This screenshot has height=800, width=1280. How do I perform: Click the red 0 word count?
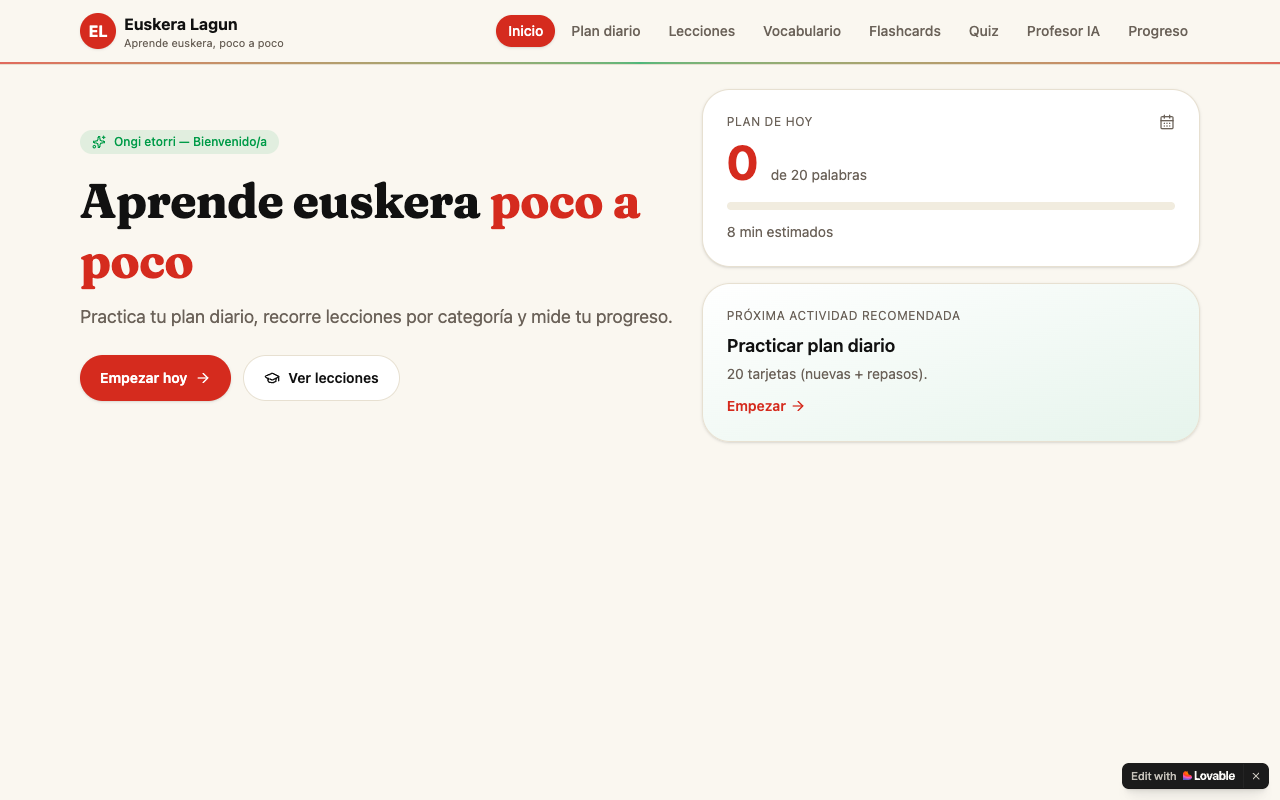742,164
